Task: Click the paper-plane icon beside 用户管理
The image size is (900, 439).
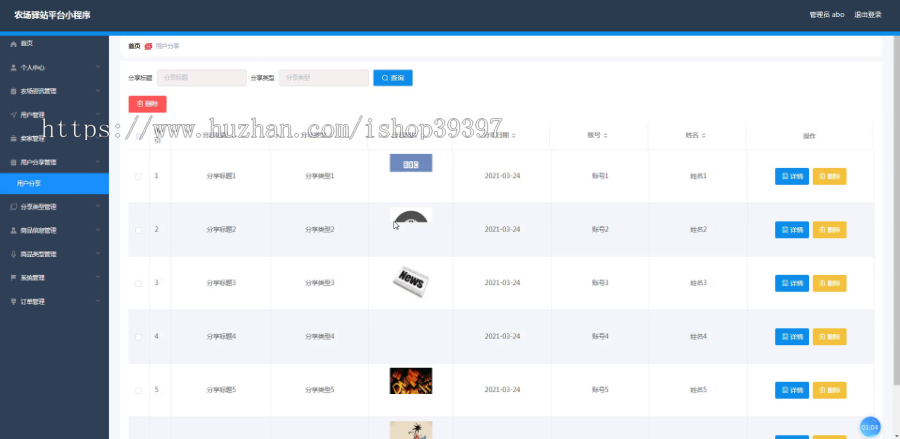Action: [x=13, y=115]
